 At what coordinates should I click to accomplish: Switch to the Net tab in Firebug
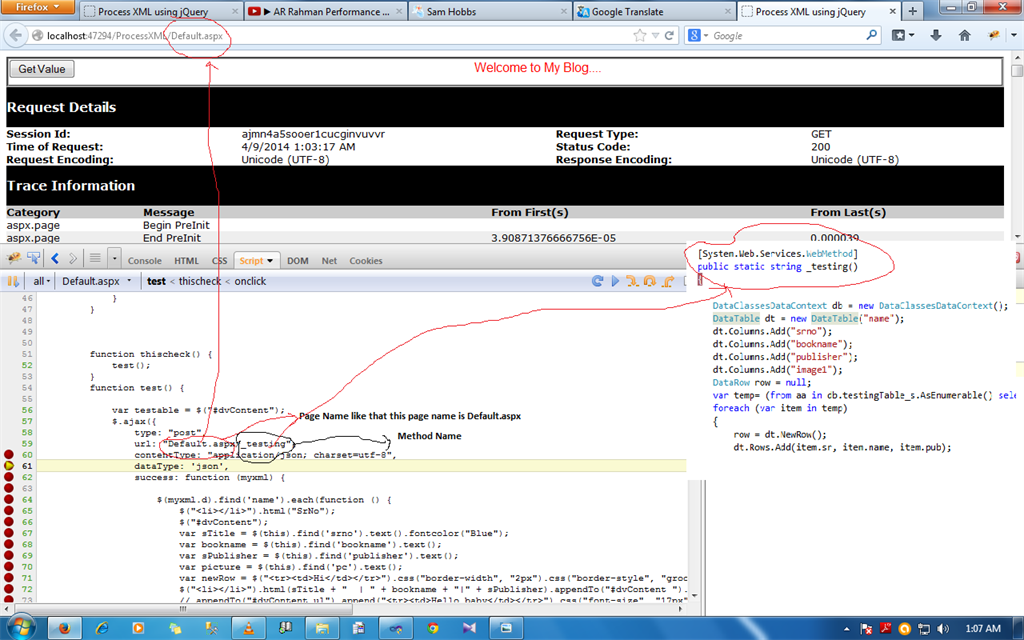coord(329,261)
